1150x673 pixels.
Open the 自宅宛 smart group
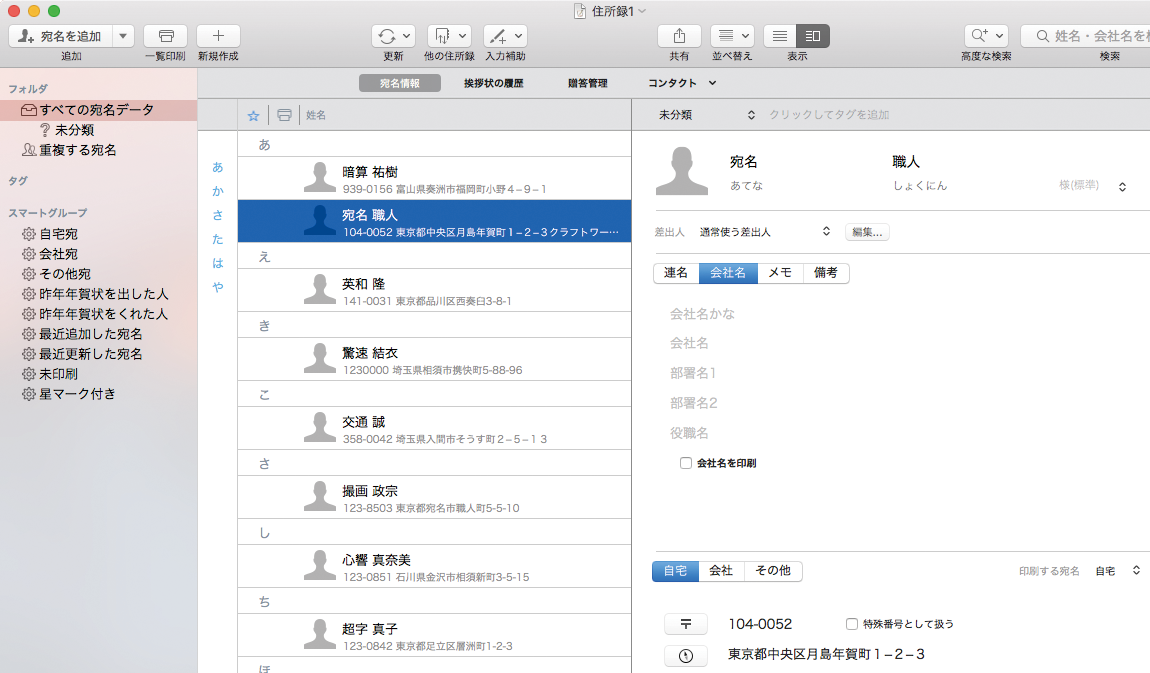(x=58, y=234)
